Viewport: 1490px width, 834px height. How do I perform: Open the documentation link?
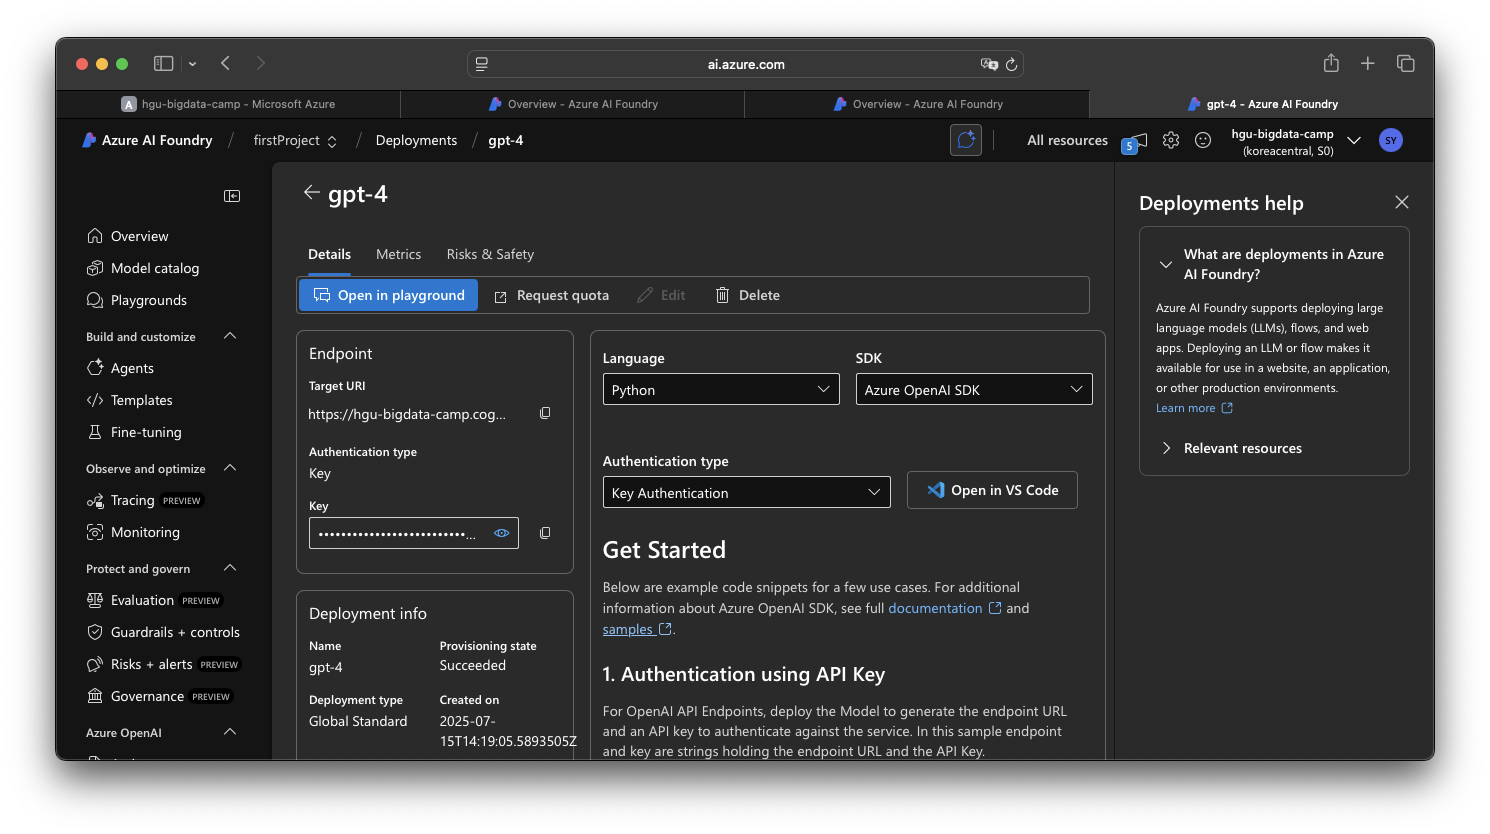click(x=944, y=608)
